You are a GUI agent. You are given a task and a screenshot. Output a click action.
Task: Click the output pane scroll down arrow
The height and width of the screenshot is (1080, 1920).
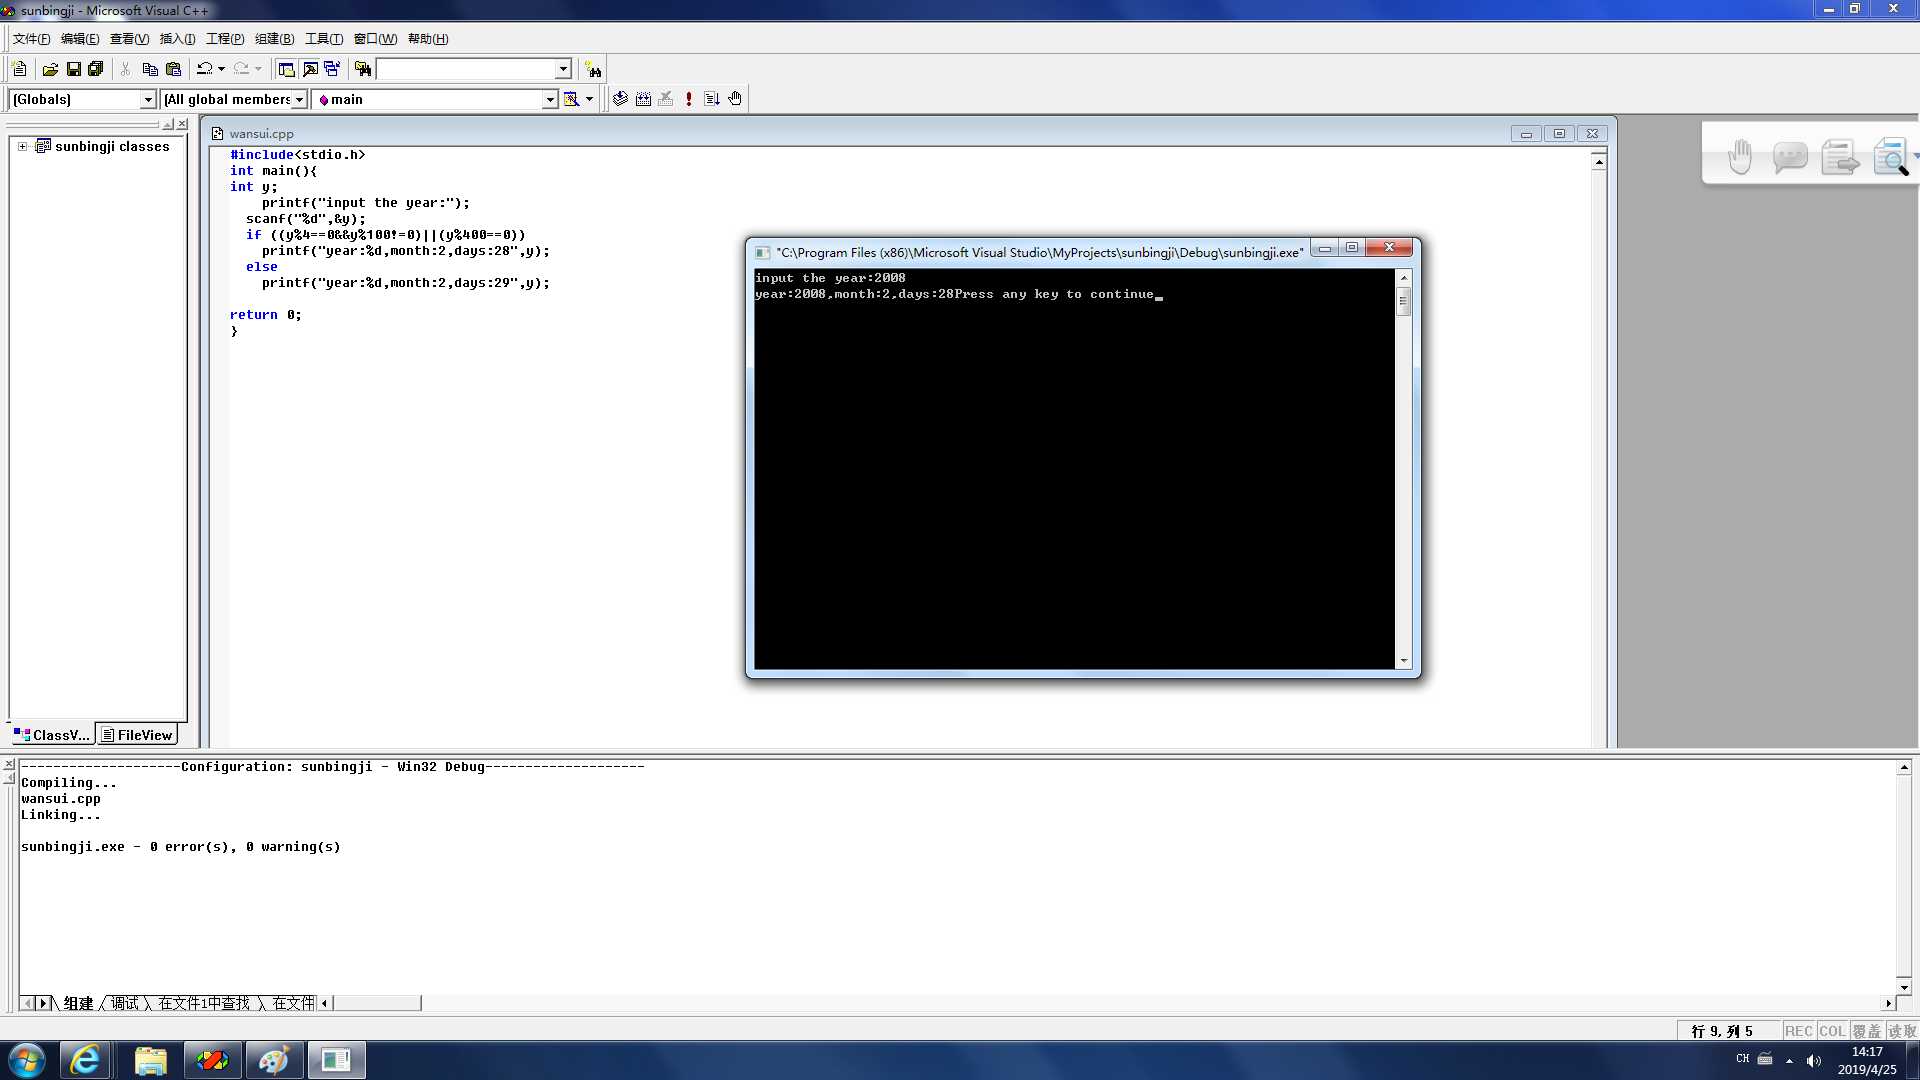coord(1904,987)
